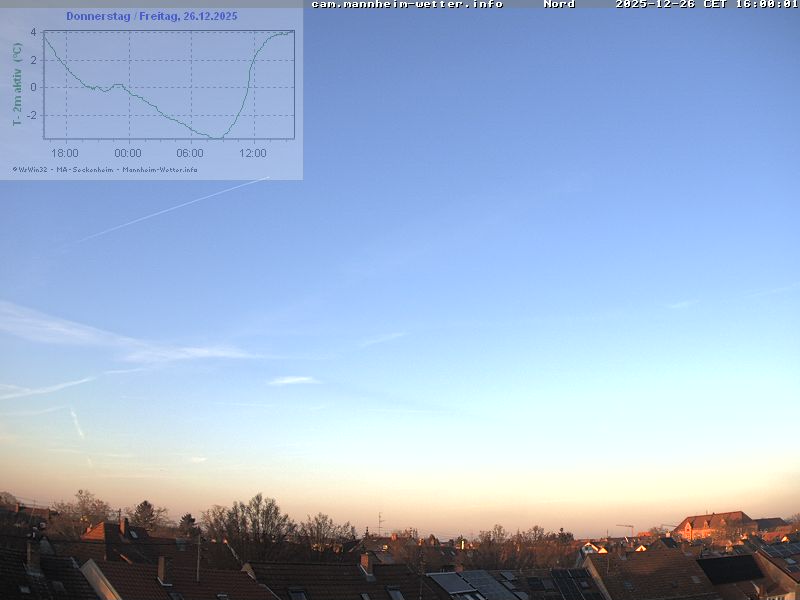Click the 12:00 time axis label
The width and height of the screenshot is (800, 600).
click(253, 153)
